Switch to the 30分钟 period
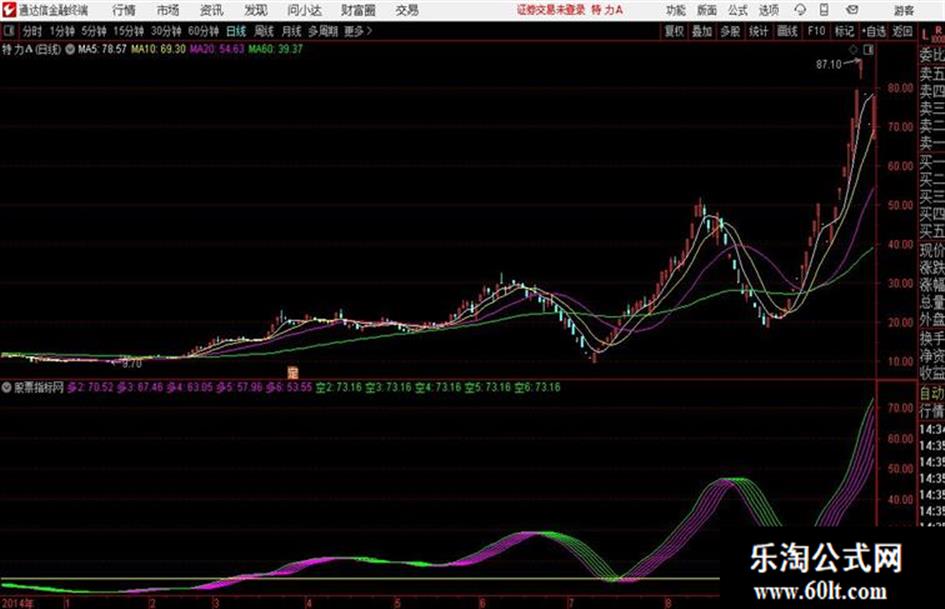 click(166, 31)
